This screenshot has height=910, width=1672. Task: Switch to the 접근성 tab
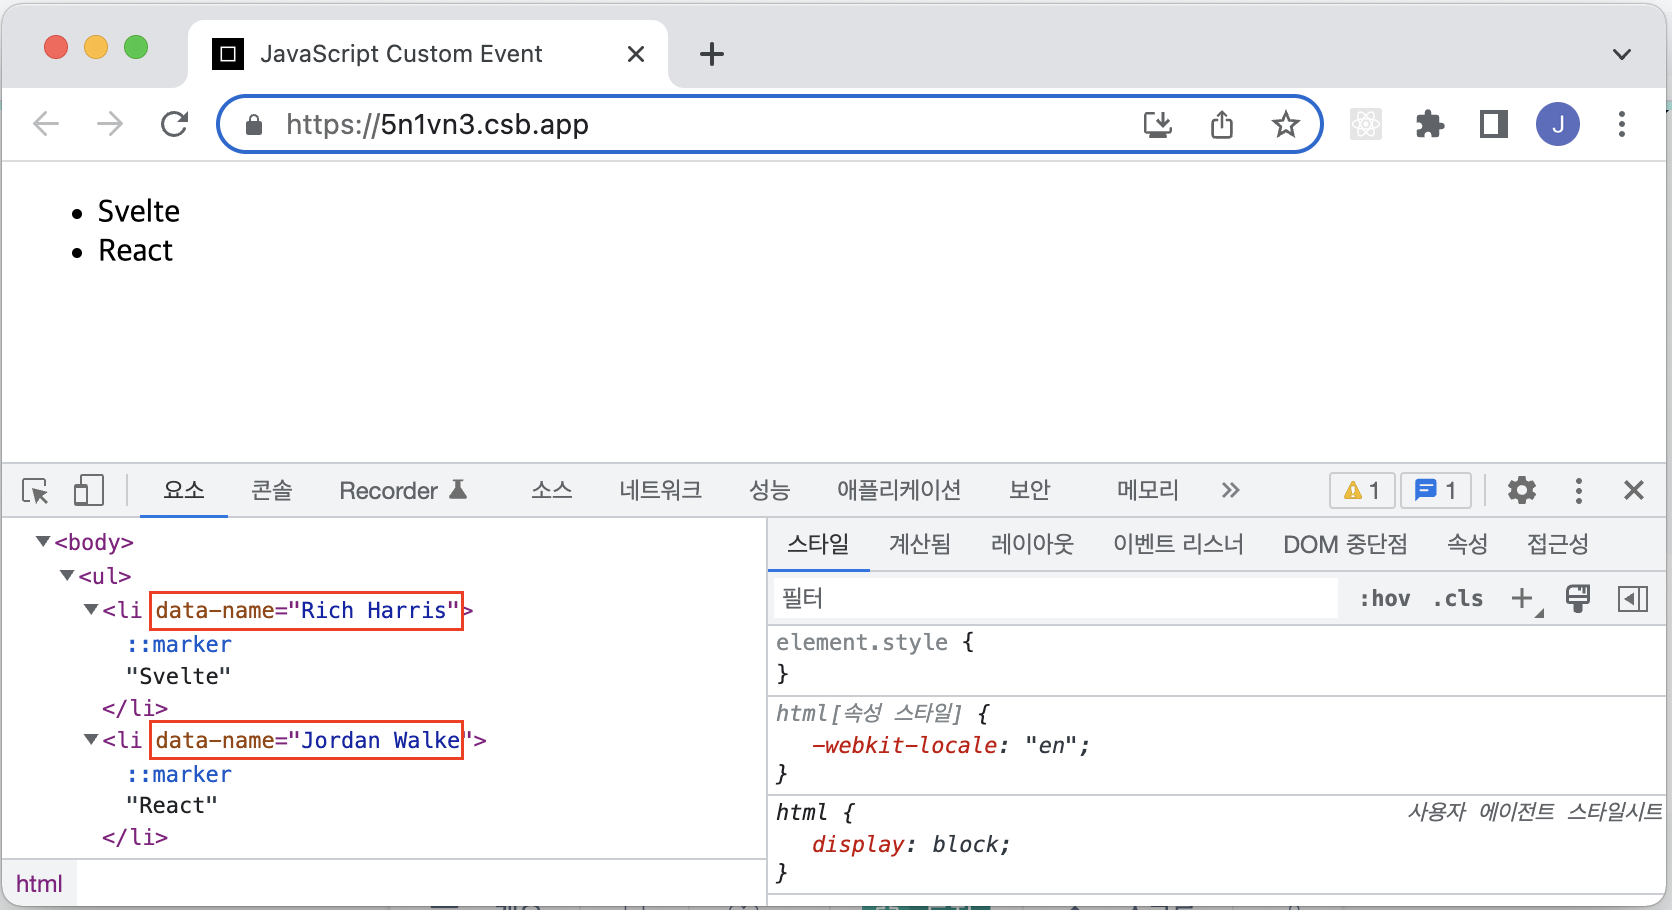[1558, 544]
